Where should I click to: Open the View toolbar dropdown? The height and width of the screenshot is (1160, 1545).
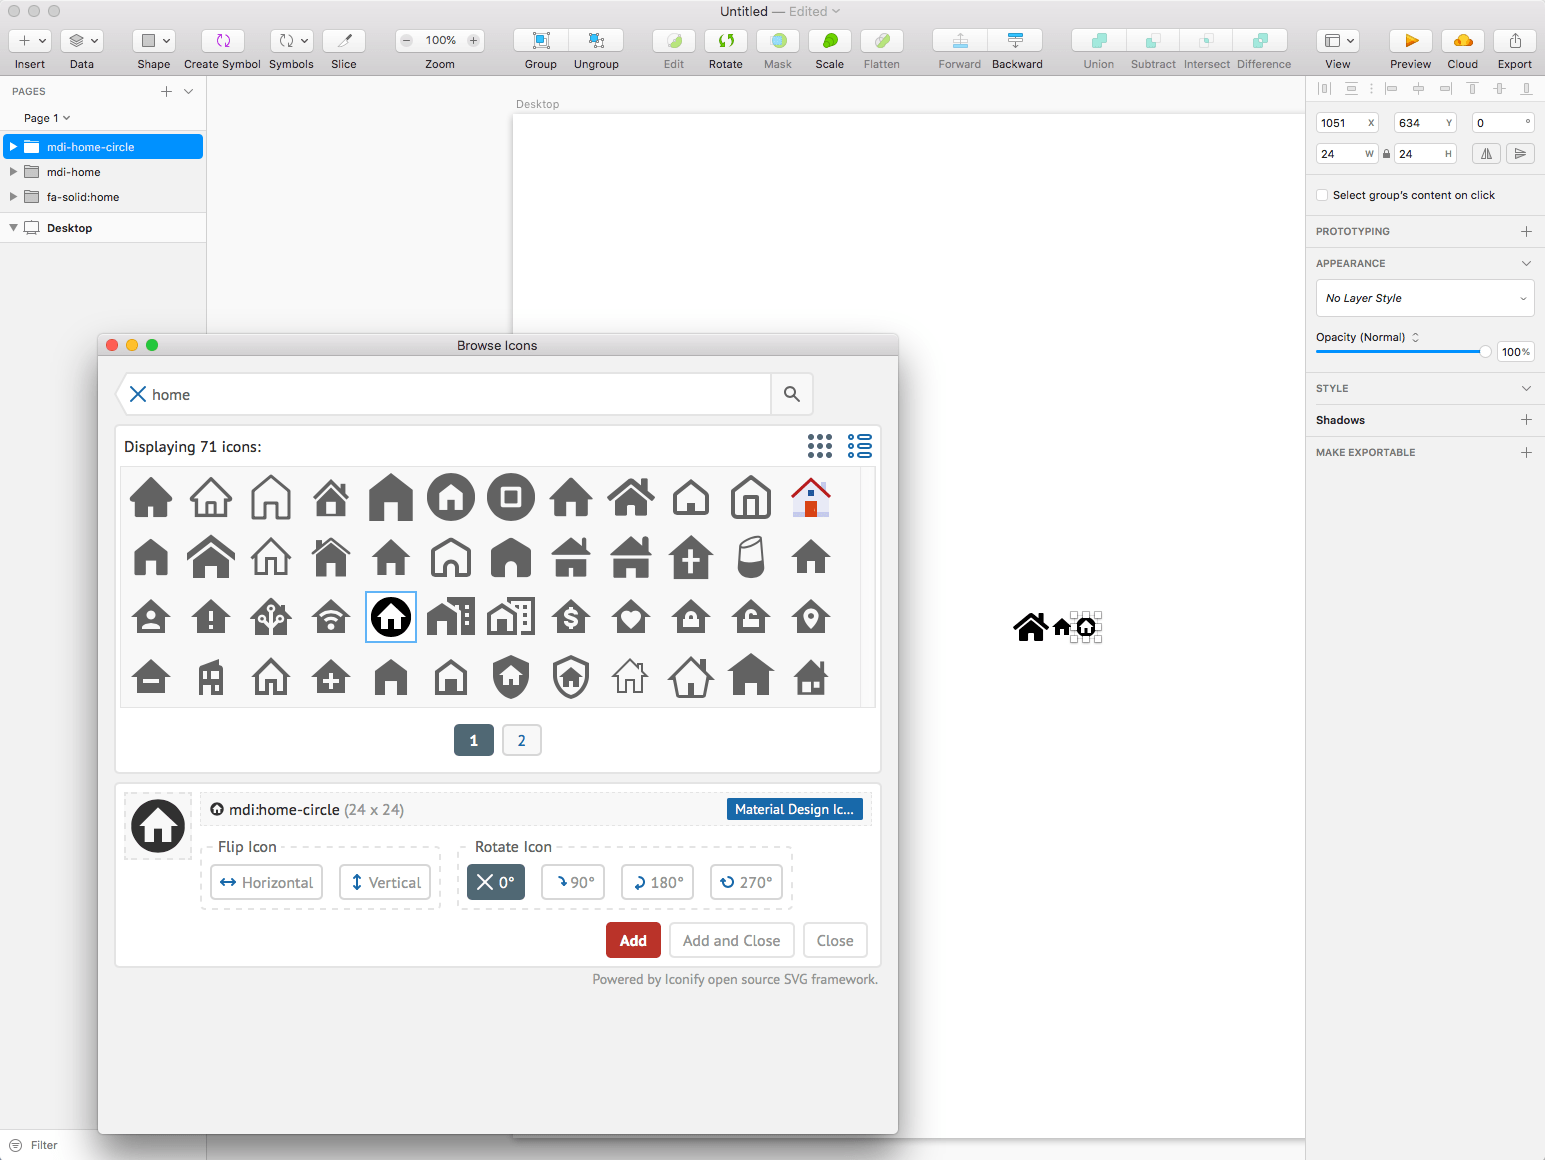[1338, 41]
